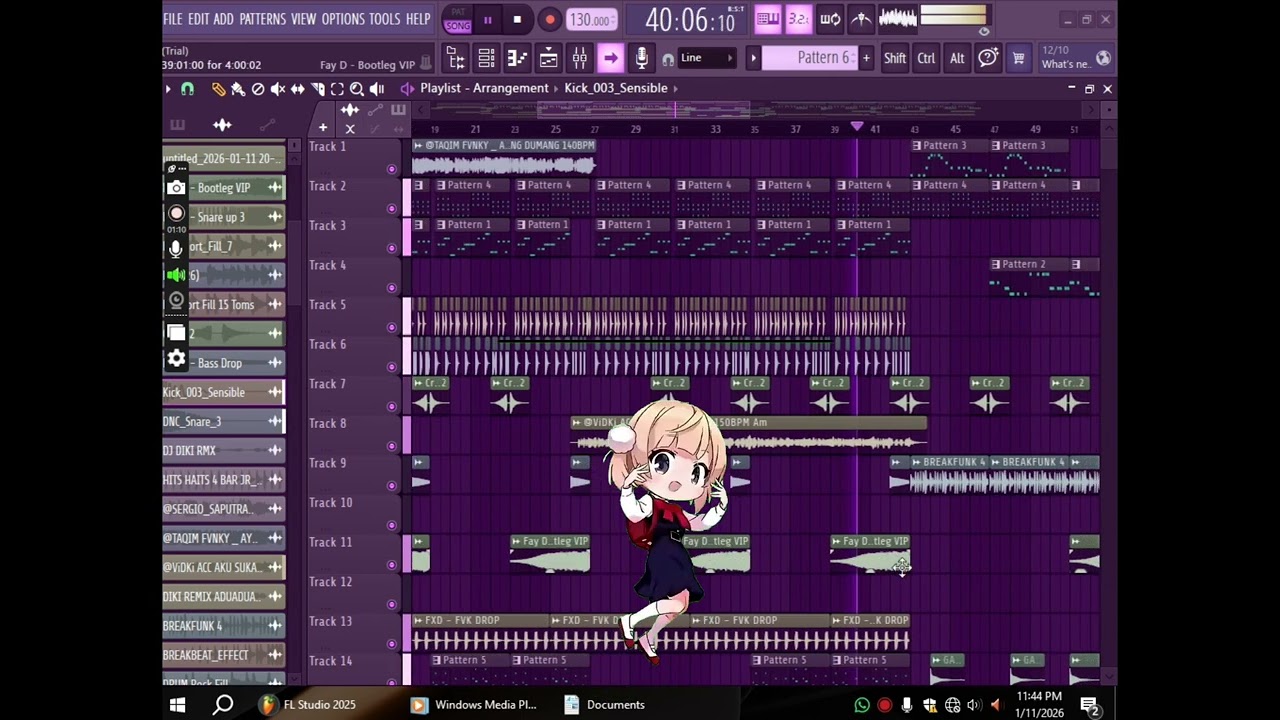
Task: Select the Track 5 header
Action: pos(353,314)
